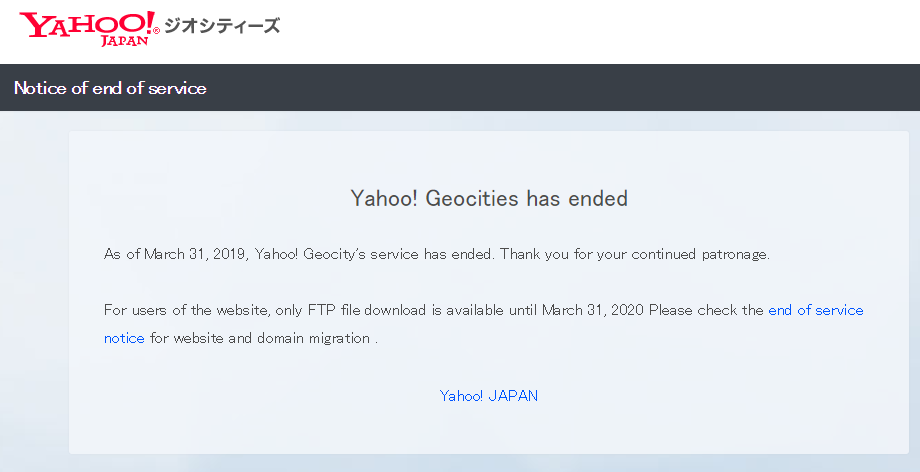Click the small JAPAN text under Yahoo logo
920x472 pixels.
point(124,41)
